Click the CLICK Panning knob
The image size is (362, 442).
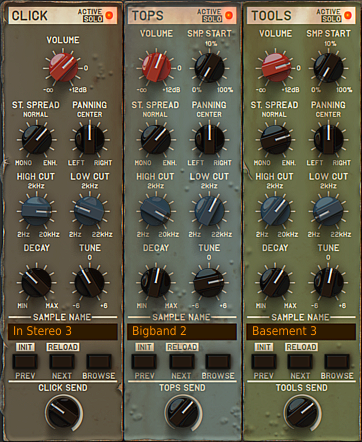89,139
